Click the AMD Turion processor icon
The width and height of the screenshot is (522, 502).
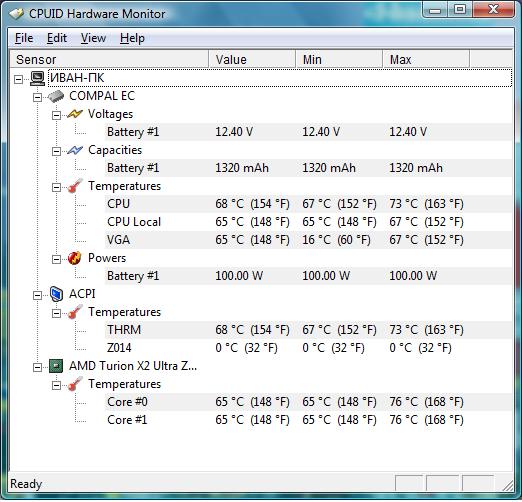(x=56, y=366)
